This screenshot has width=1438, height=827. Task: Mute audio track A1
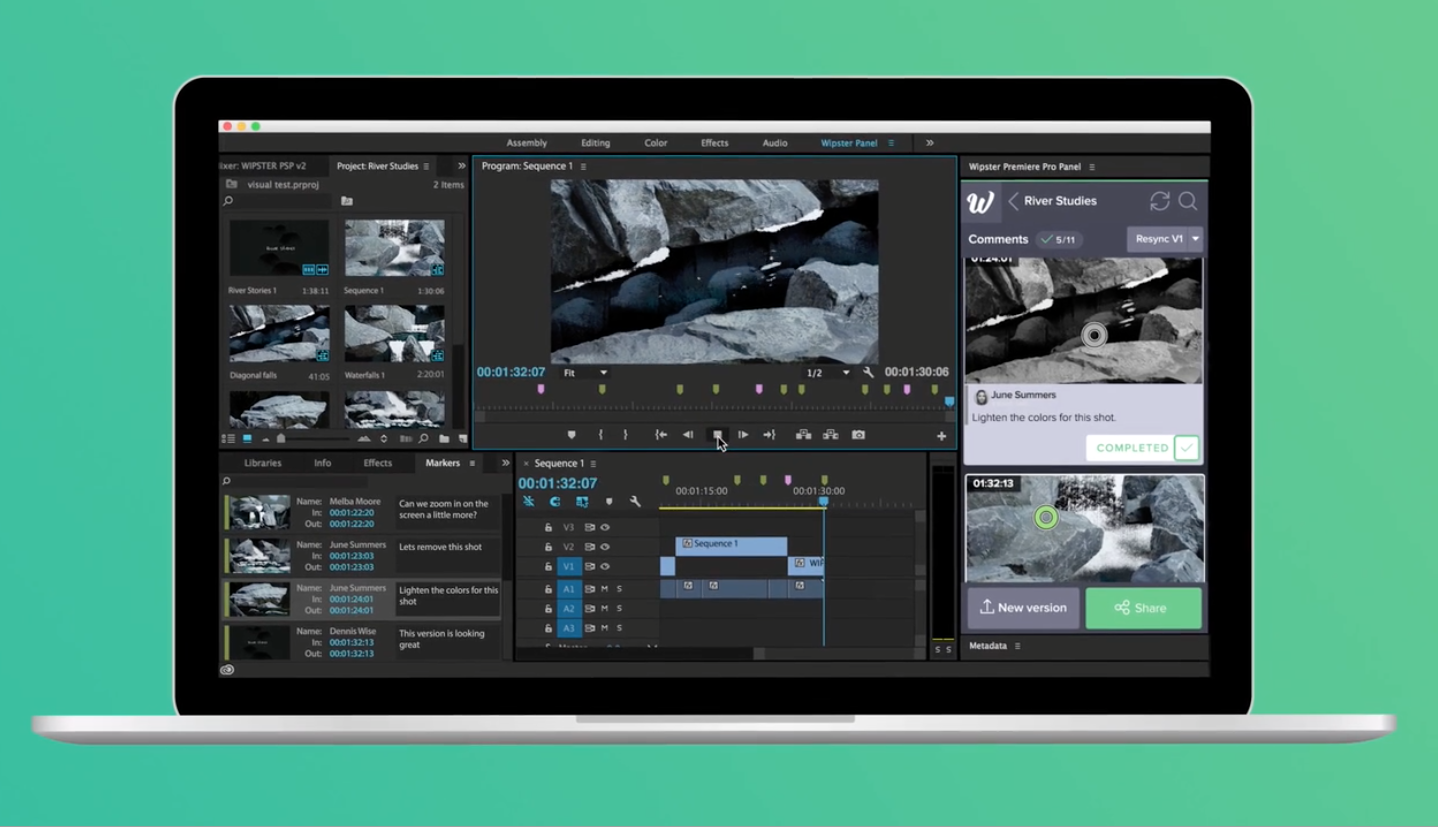605,589
